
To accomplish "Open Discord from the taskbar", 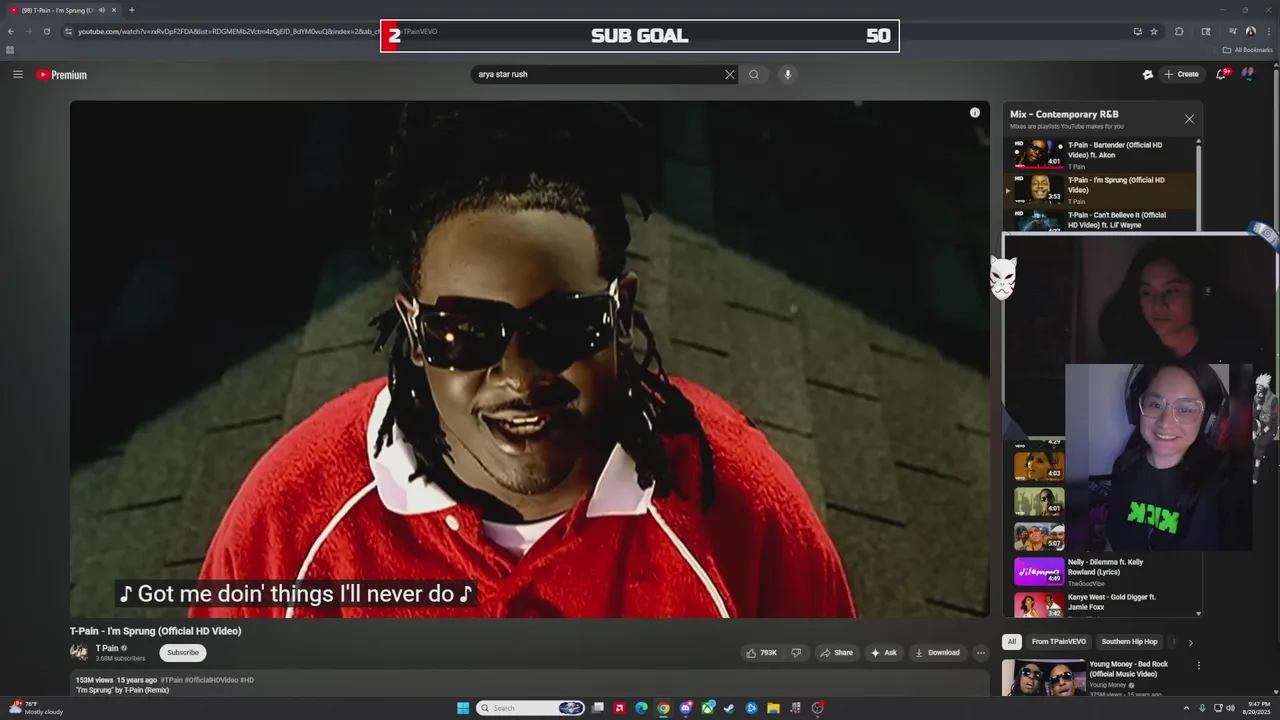I will pos(685,708).
